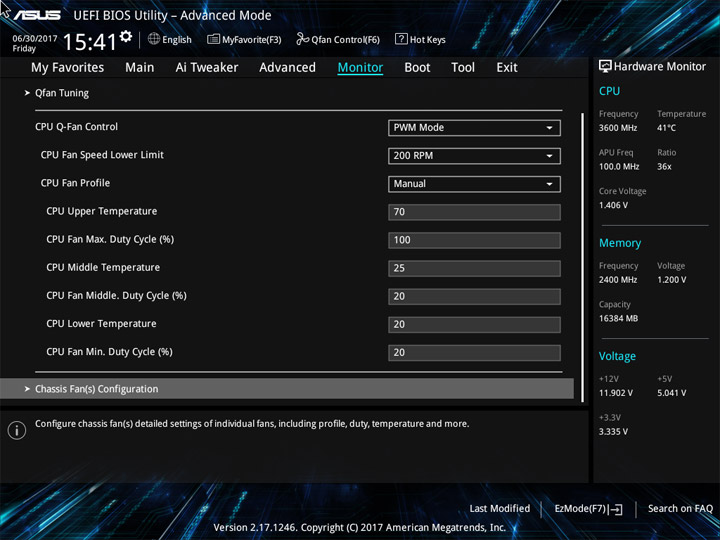Click the CPU Fan Min. Duty Cycle field
This screenshot has width=720, height=540.
coord(474,353)
